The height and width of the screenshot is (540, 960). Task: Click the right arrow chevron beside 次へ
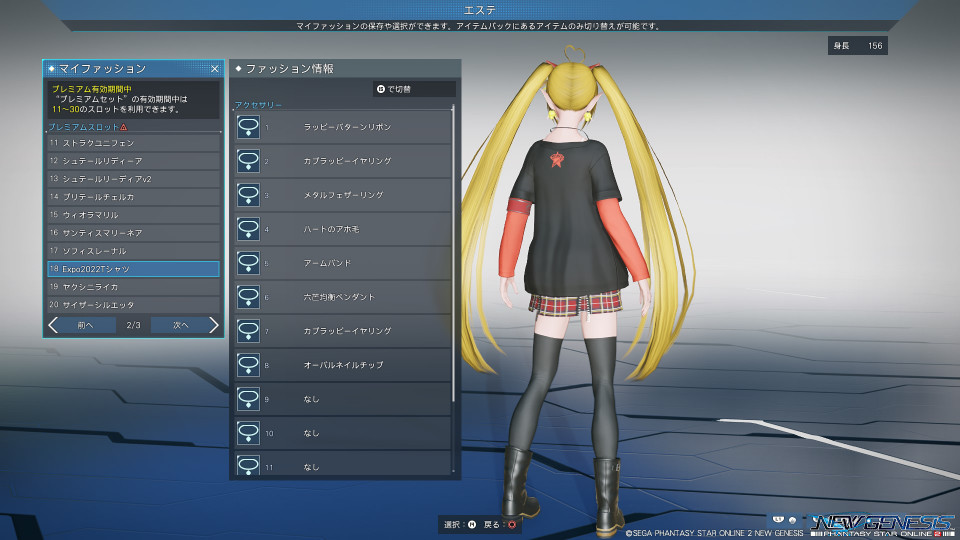(213, 325)
